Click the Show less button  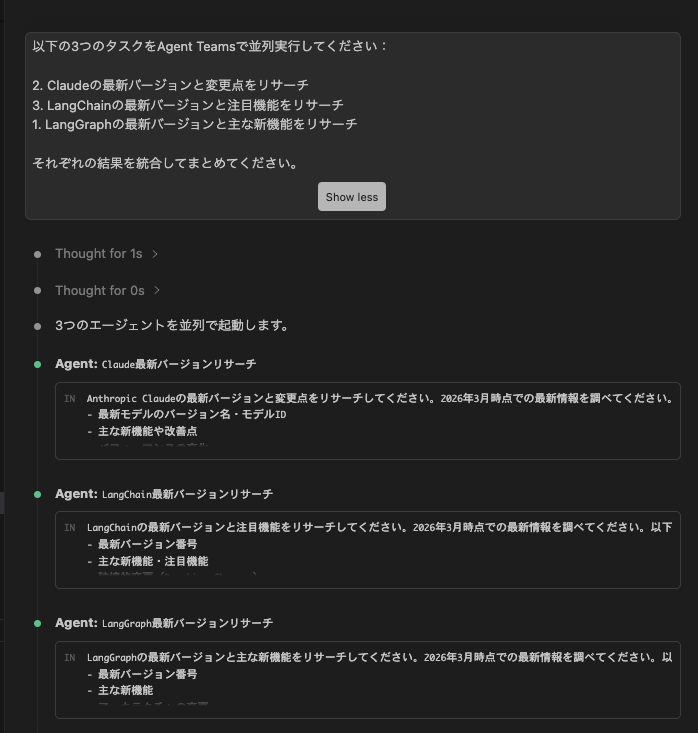tap(352, 197)
